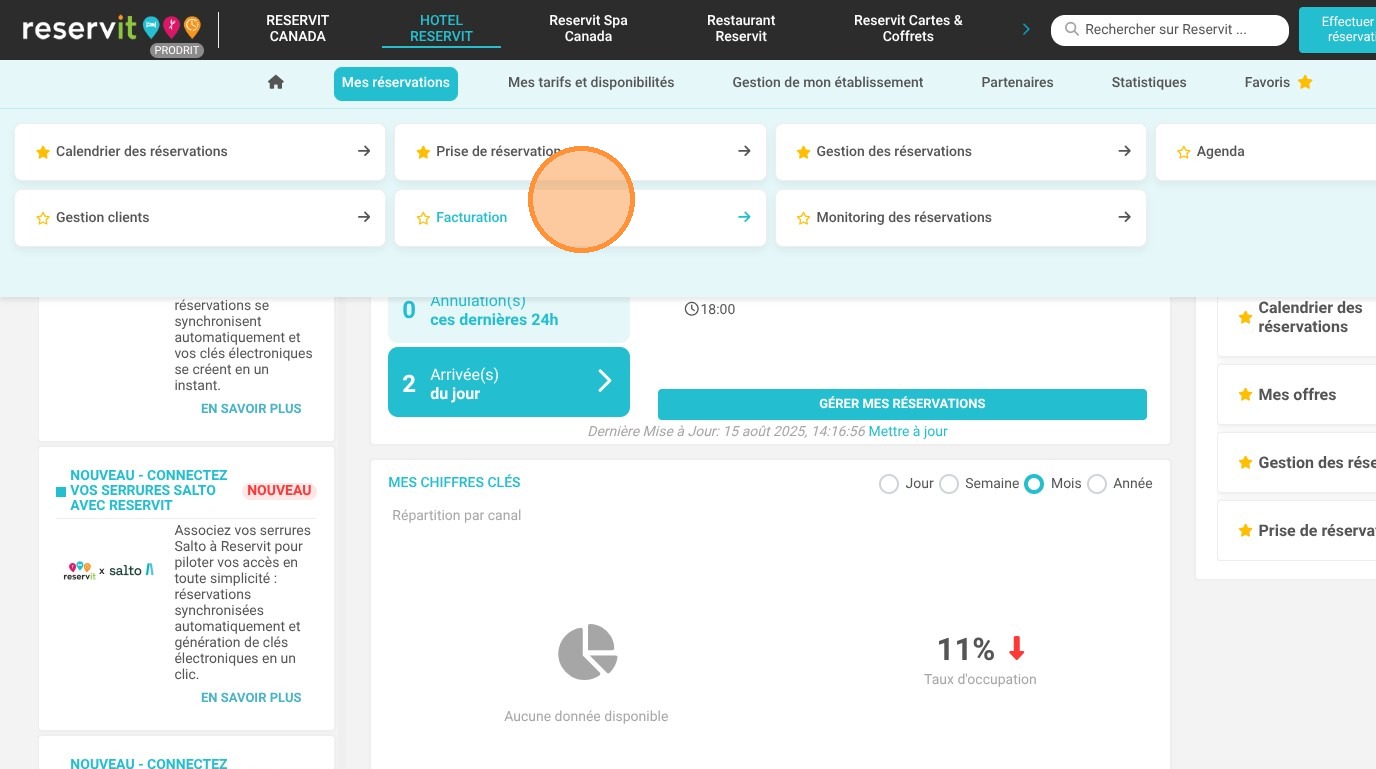Viewport: 1376px width, 769px height.
Task: Open the Favoris menu
Action: [1278, 83]
